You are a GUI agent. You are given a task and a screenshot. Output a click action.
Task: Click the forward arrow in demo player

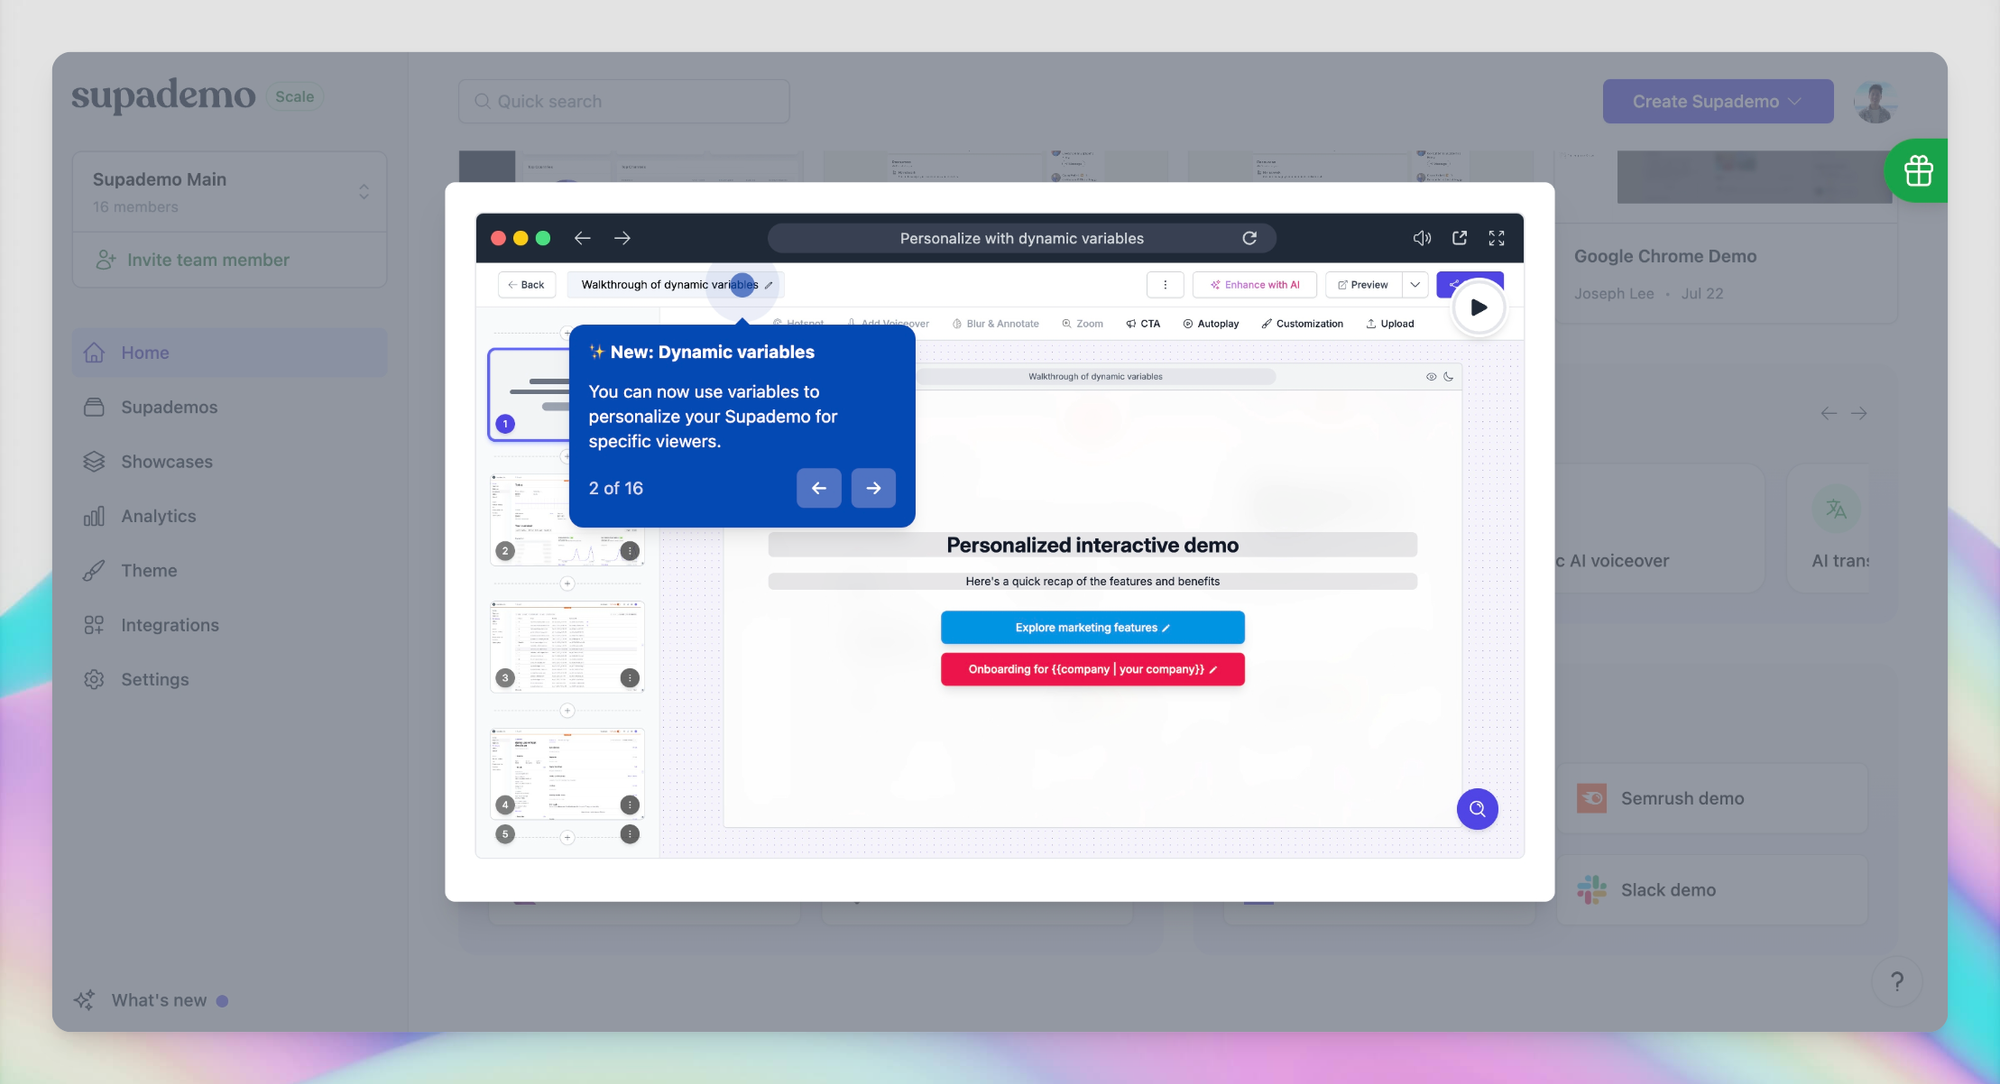622,238
